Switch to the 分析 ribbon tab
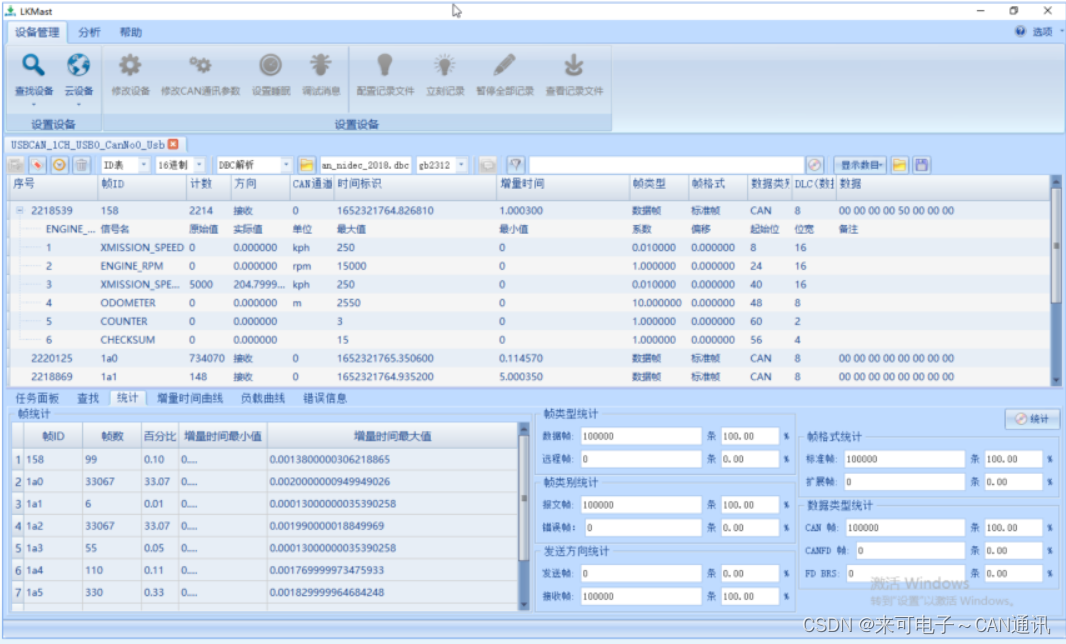1066x644 pixels. (89, 32)
